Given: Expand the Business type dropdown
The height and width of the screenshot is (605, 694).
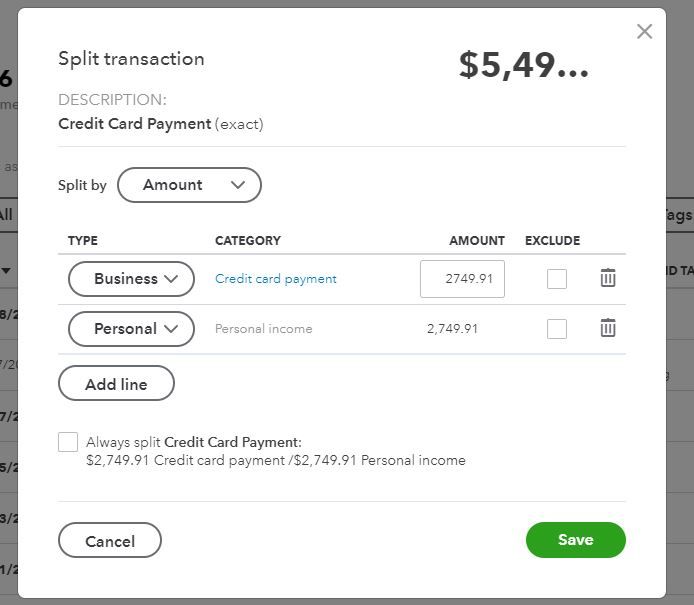Looking at the screenshot, I should [131, 279].
